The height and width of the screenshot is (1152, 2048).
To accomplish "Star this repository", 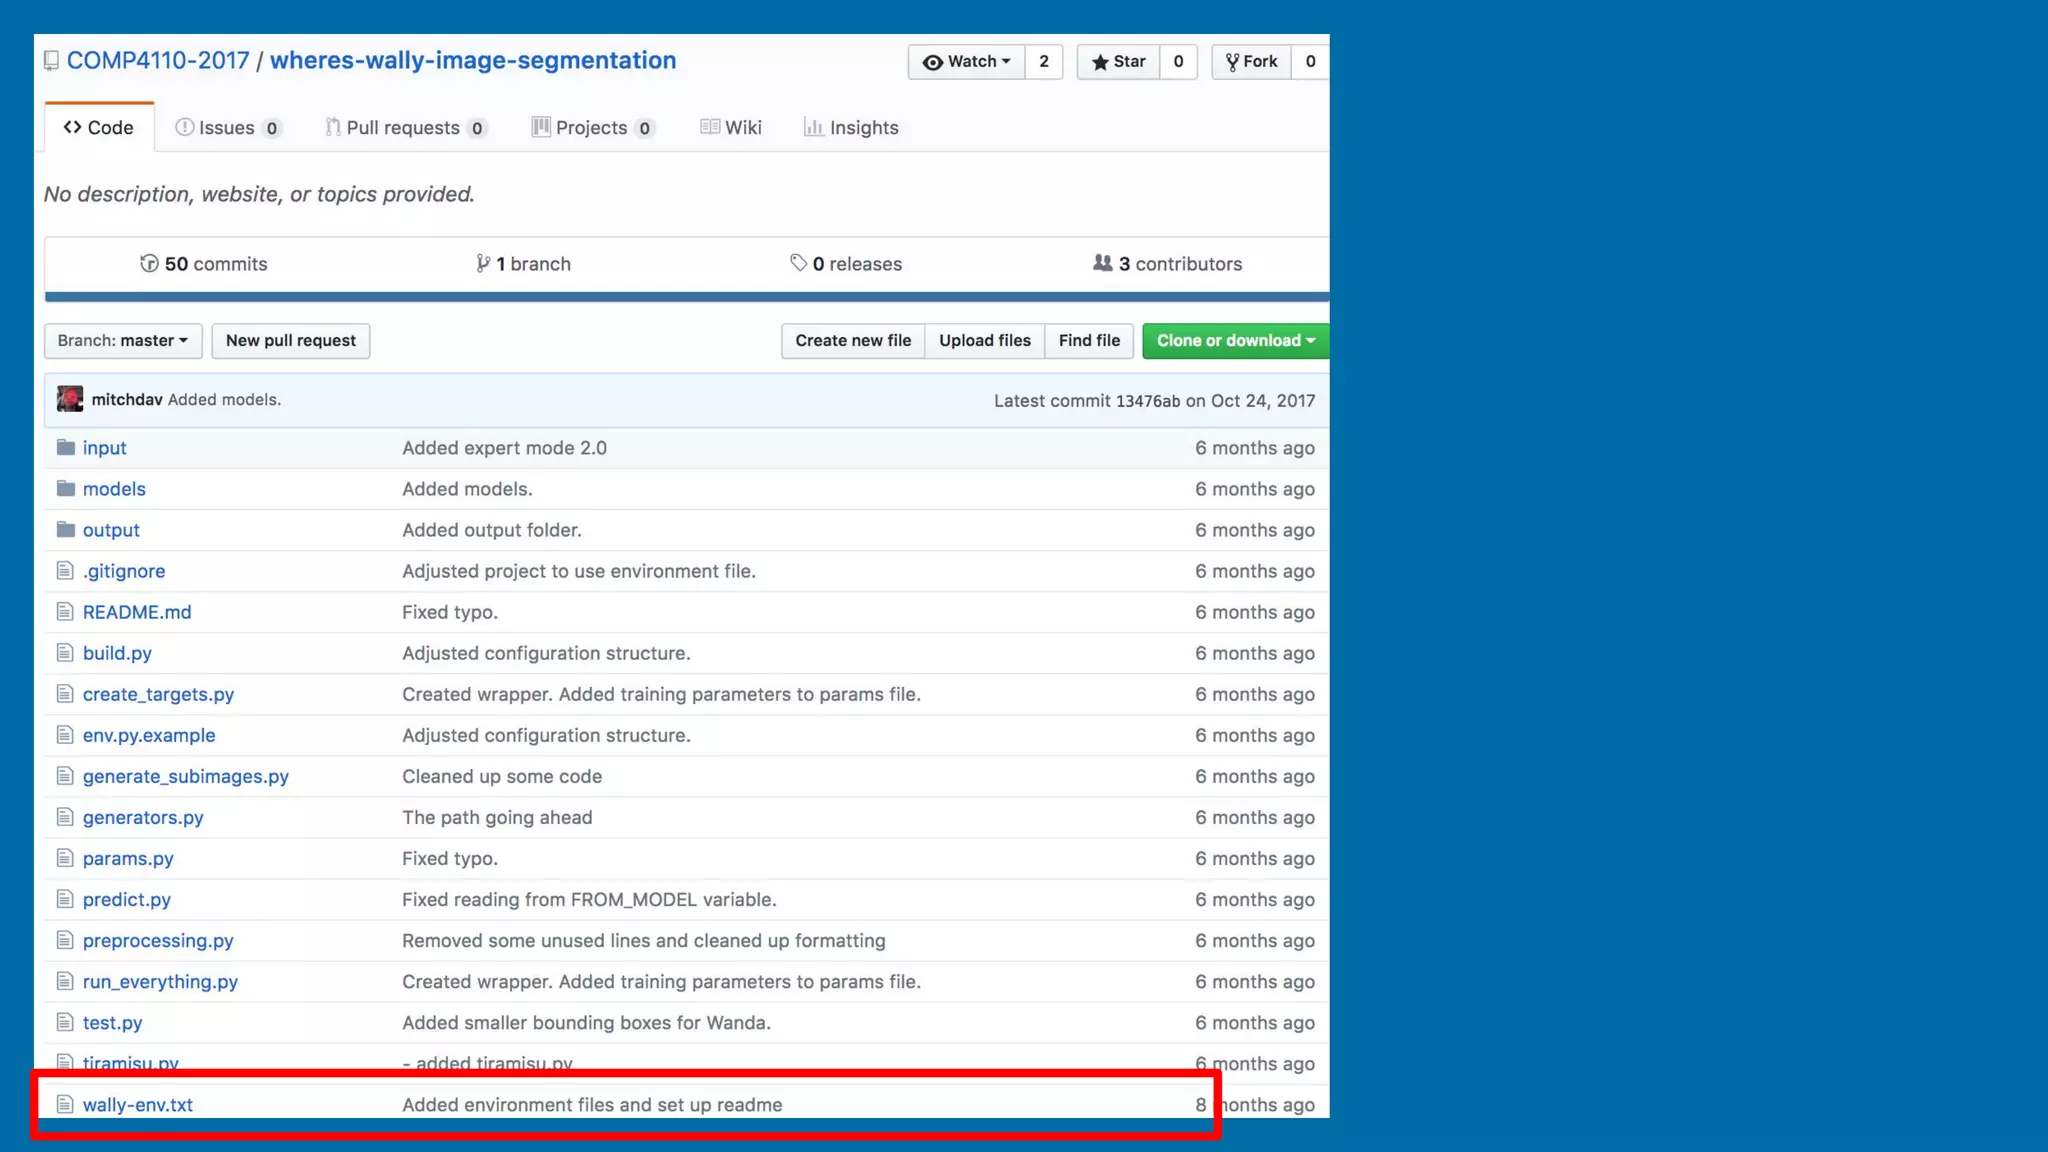I will [x=1118, y=62].
